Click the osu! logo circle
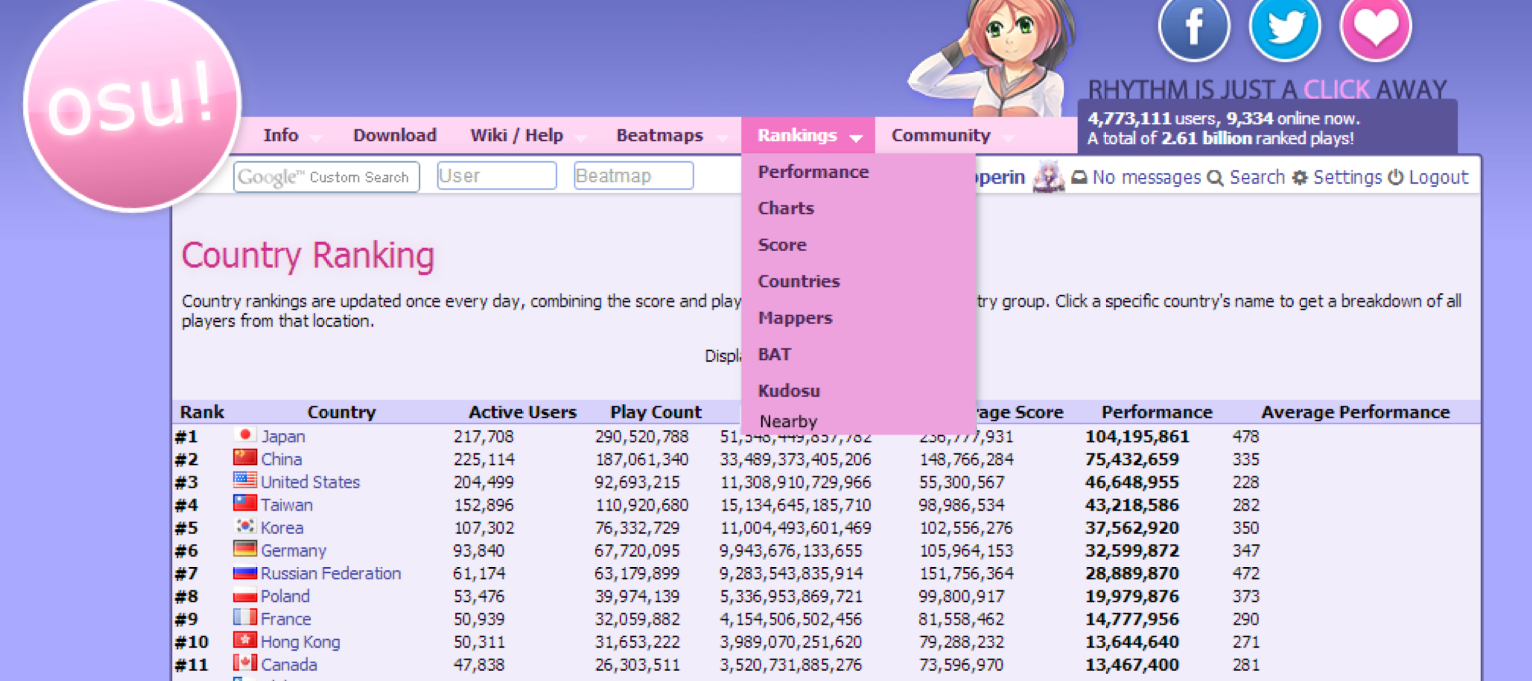Image resolution: width=1532 pixels, height=681 pixels. (x=132, y=104)
